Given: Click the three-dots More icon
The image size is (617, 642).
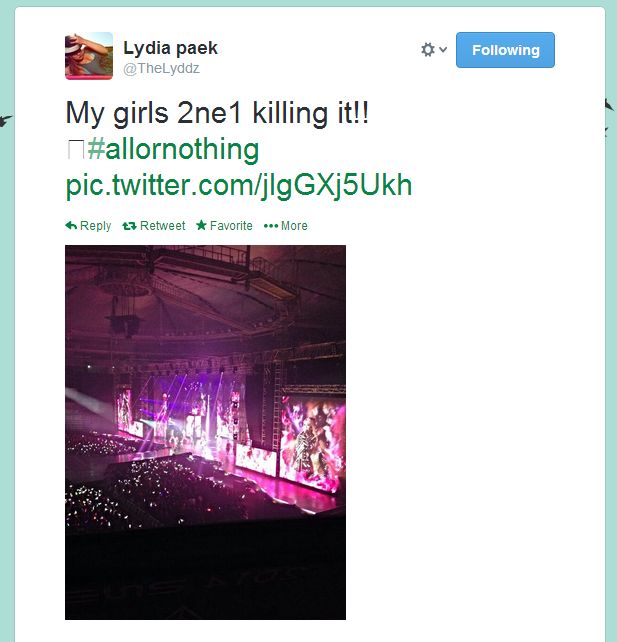Looking at the screenshot, I should coord(270,226).
